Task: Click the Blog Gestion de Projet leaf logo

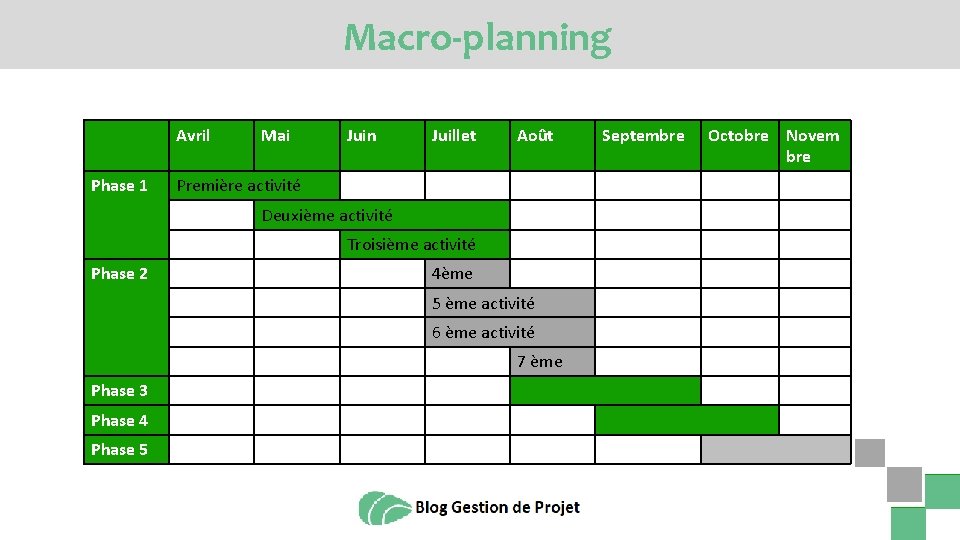Action: click(x=384, y=508)
